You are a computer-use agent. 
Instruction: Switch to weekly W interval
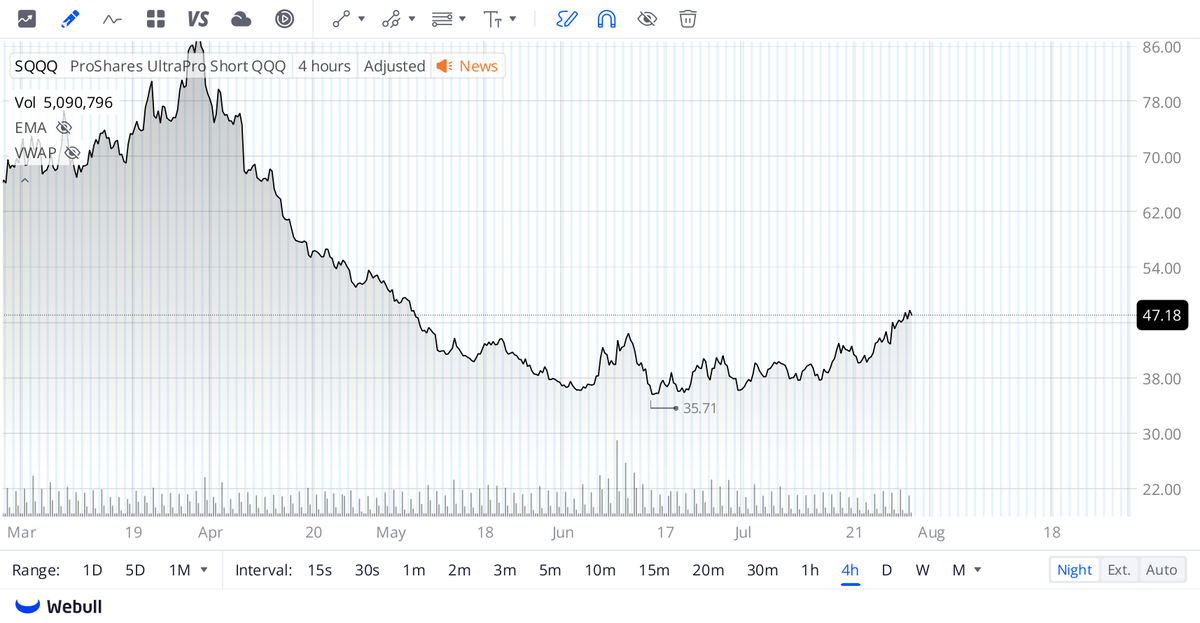click(x=922, y=570)
